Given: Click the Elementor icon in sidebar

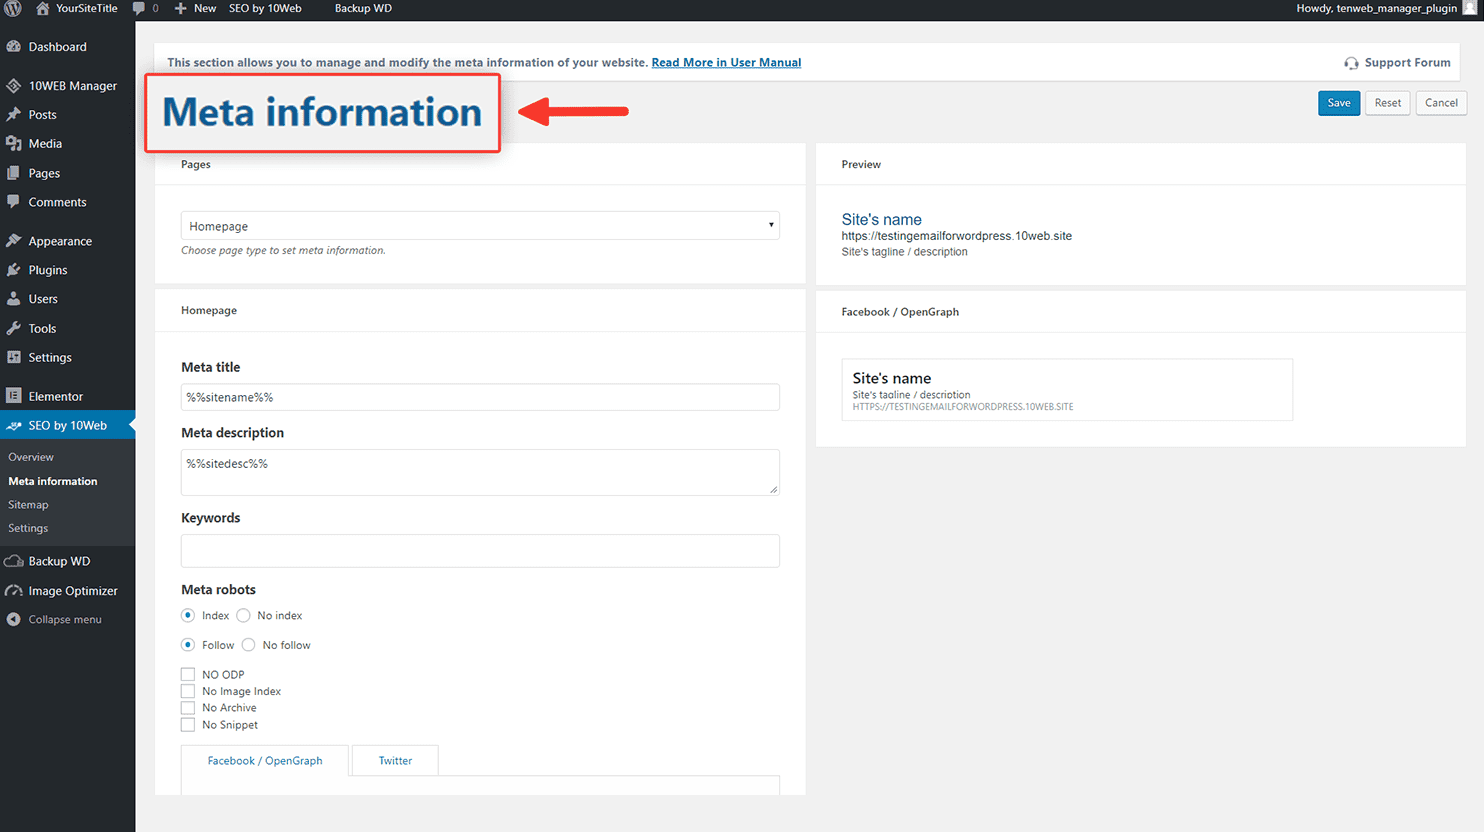Looking at the screenshot, I should coord(14,396).
